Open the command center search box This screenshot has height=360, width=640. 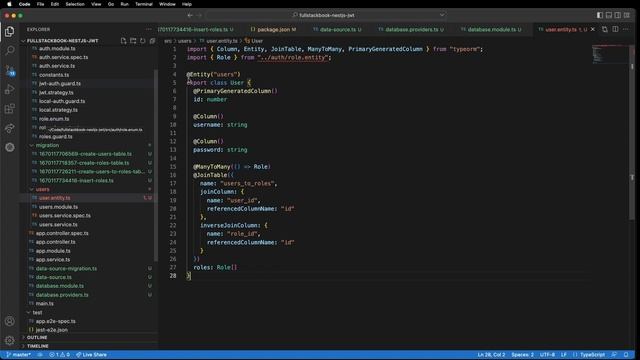327,15
